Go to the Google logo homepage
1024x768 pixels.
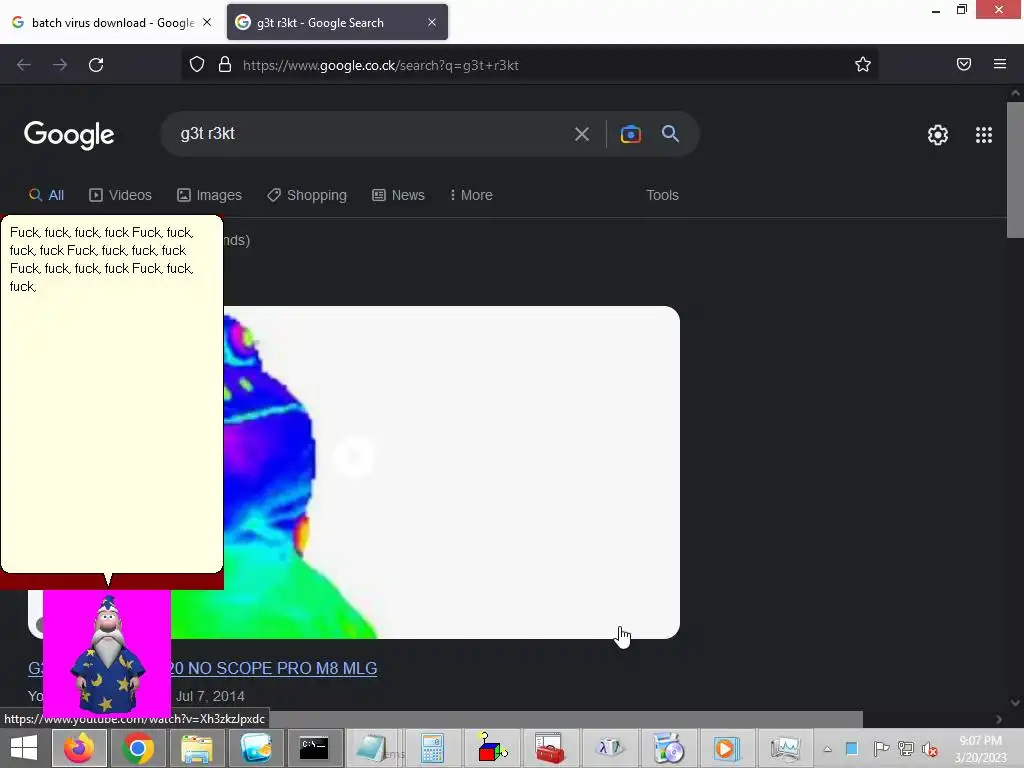point(69,135)
